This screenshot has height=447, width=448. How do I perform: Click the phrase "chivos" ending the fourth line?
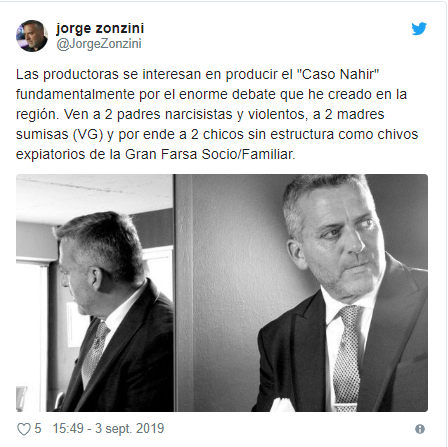point(398,134)
